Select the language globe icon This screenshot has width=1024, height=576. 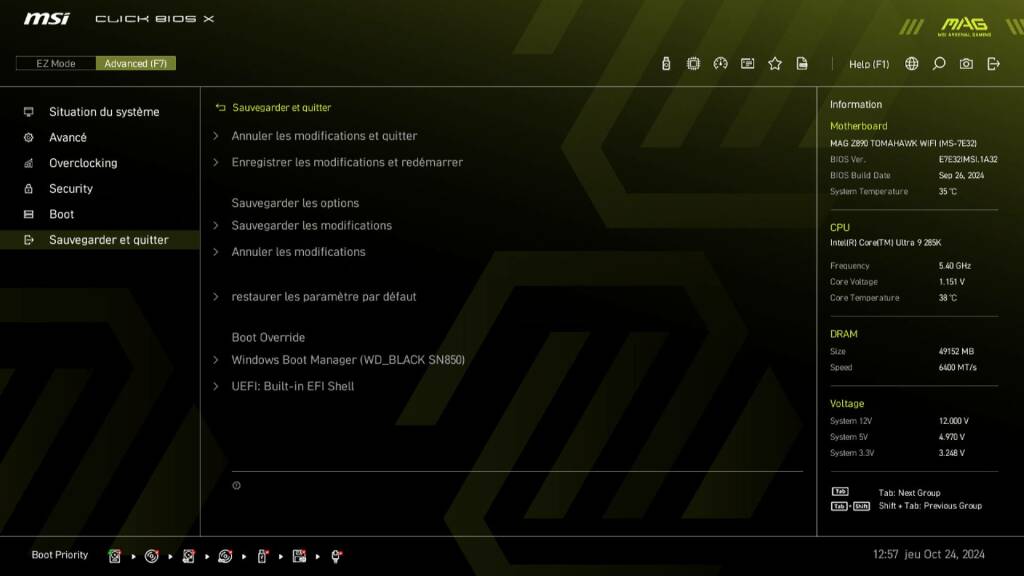coord(911,63)
